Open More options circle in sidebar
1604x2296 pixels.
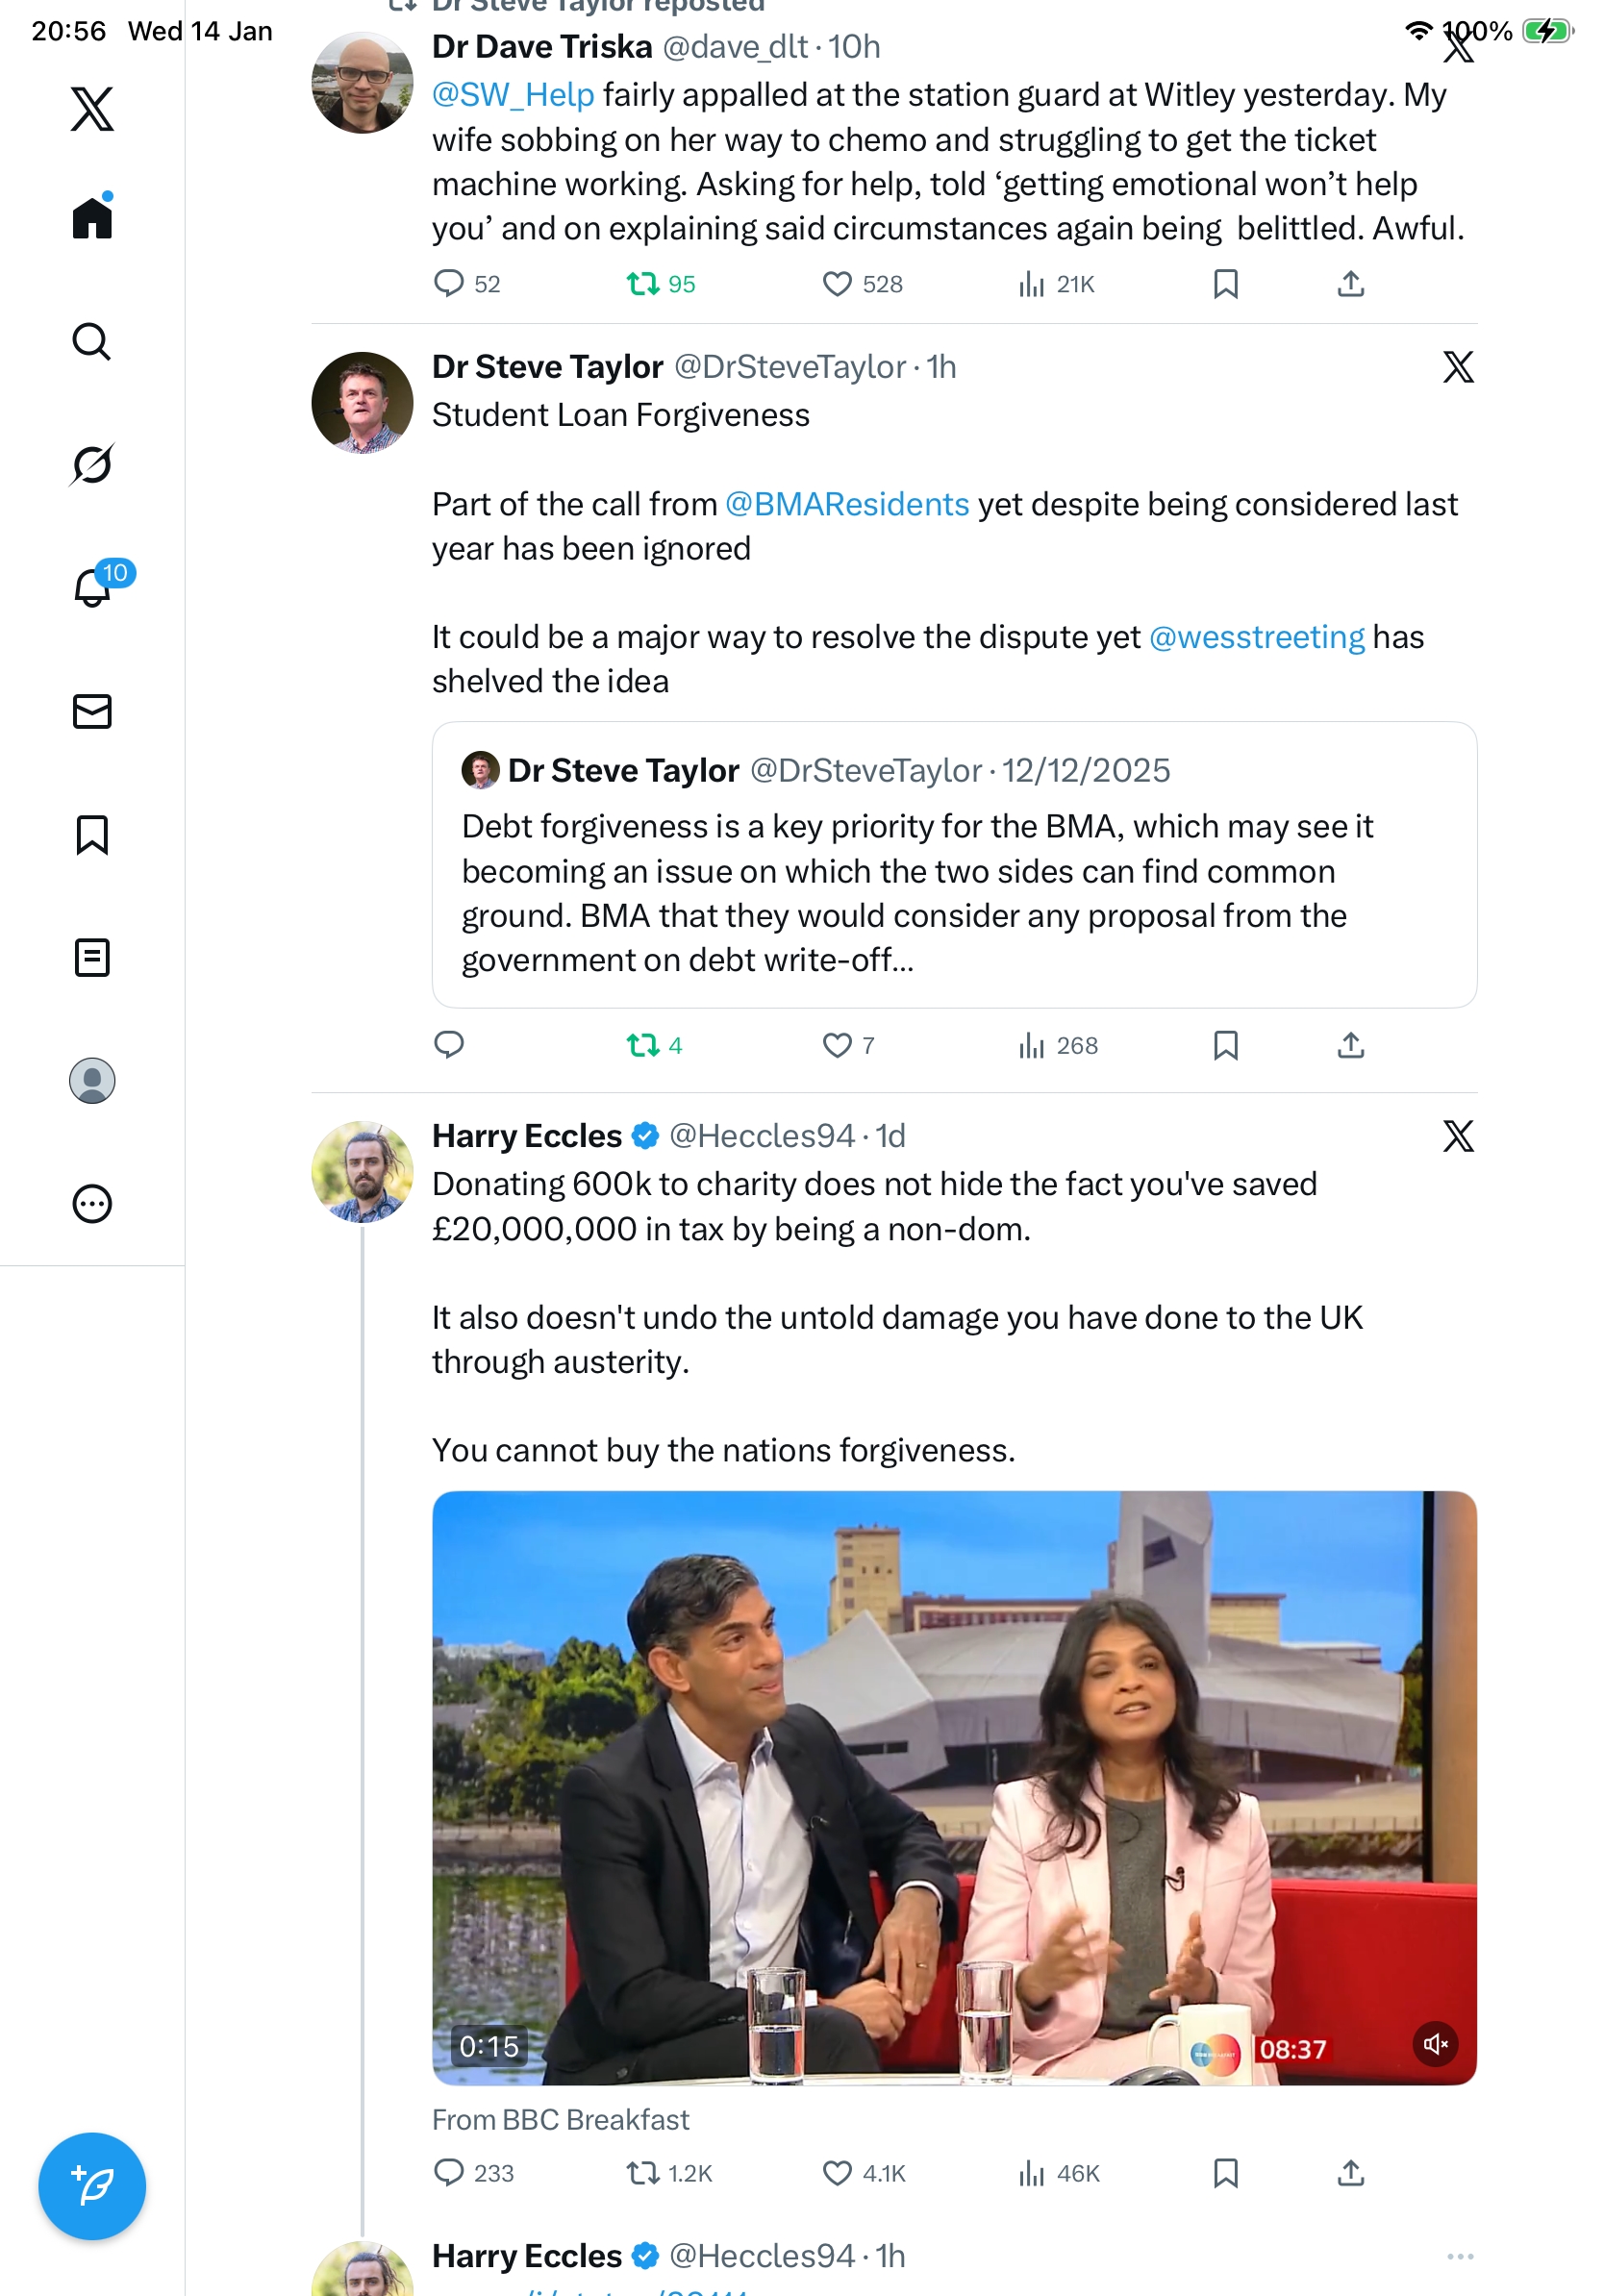point(92,1204)
